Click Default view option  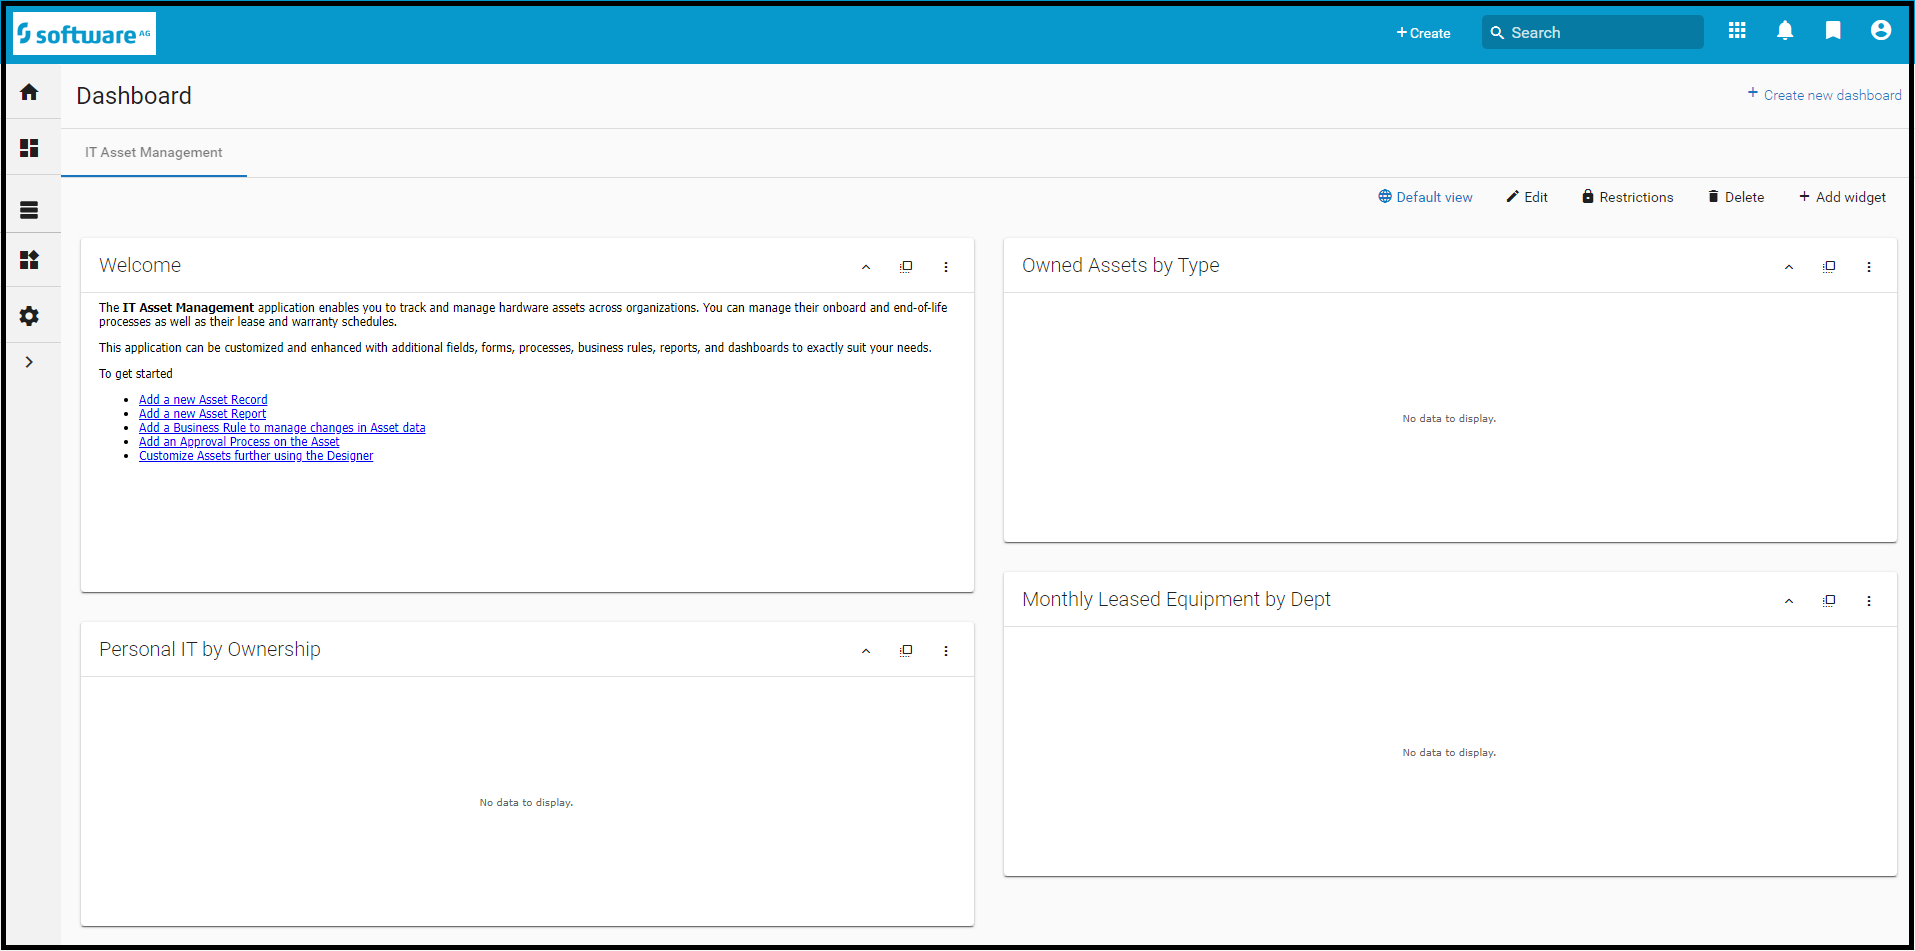click(1425, 197)
